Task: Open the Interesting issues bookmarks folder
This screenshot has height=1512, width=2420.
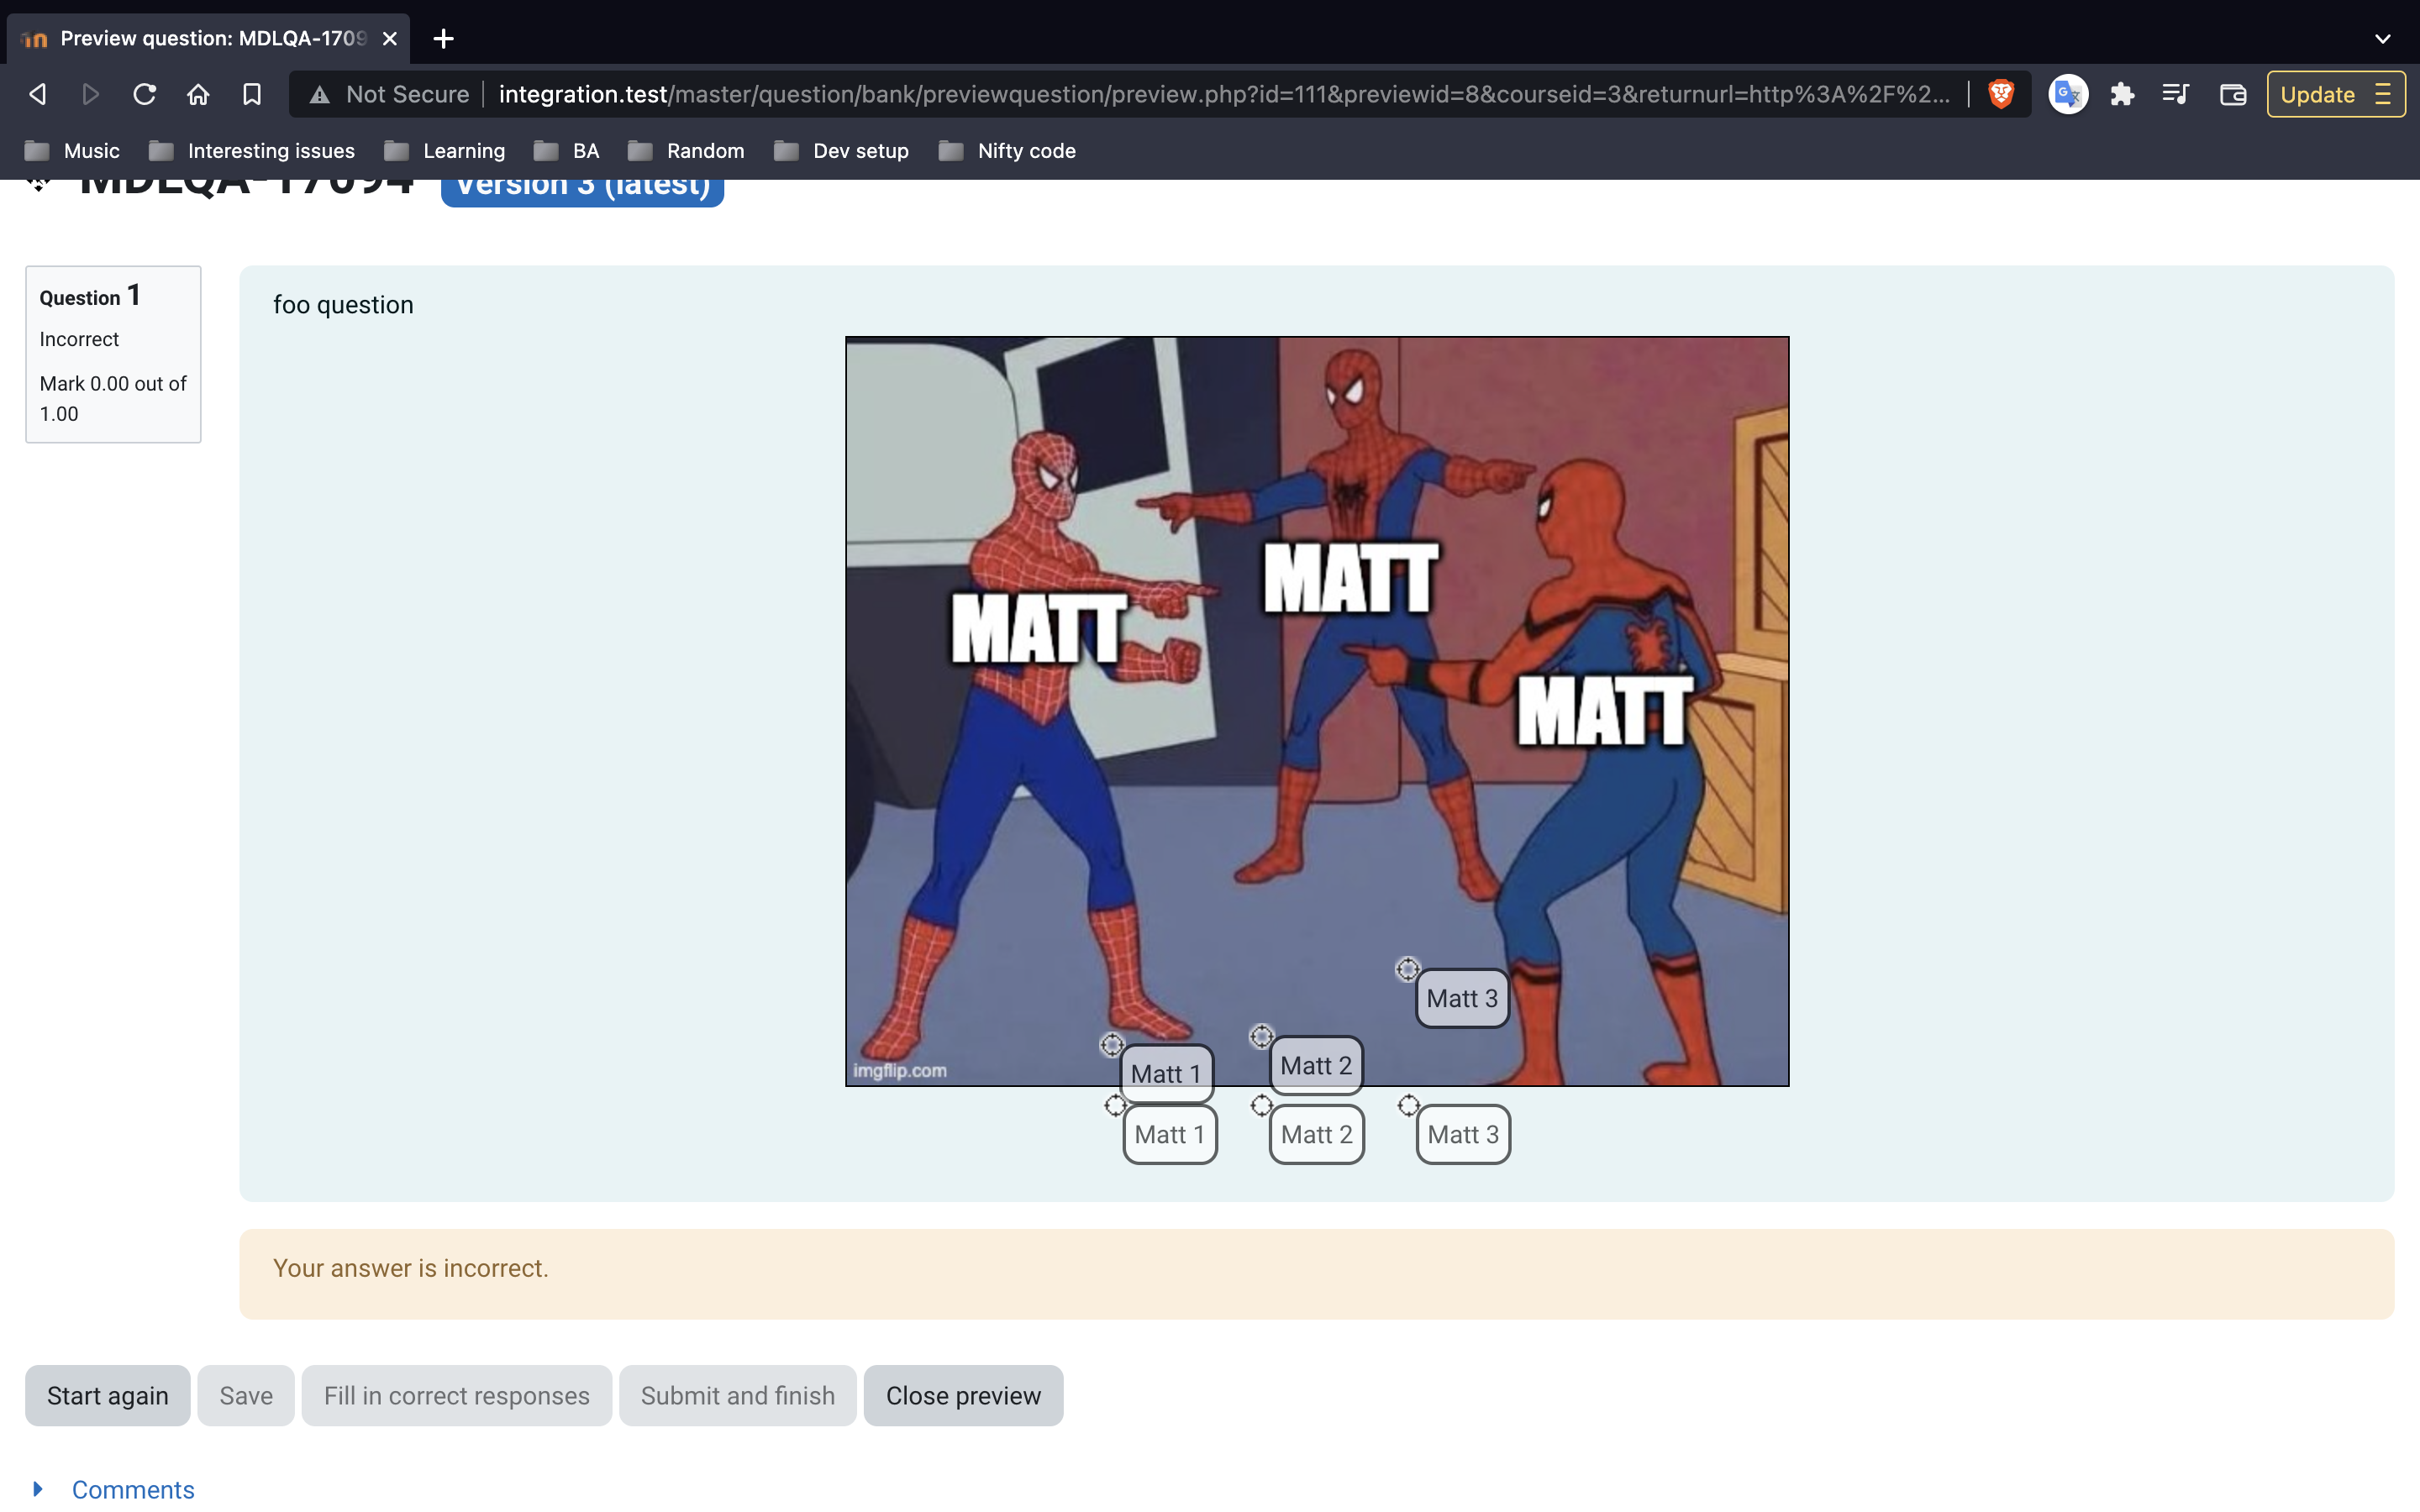Action: point(252,151)
